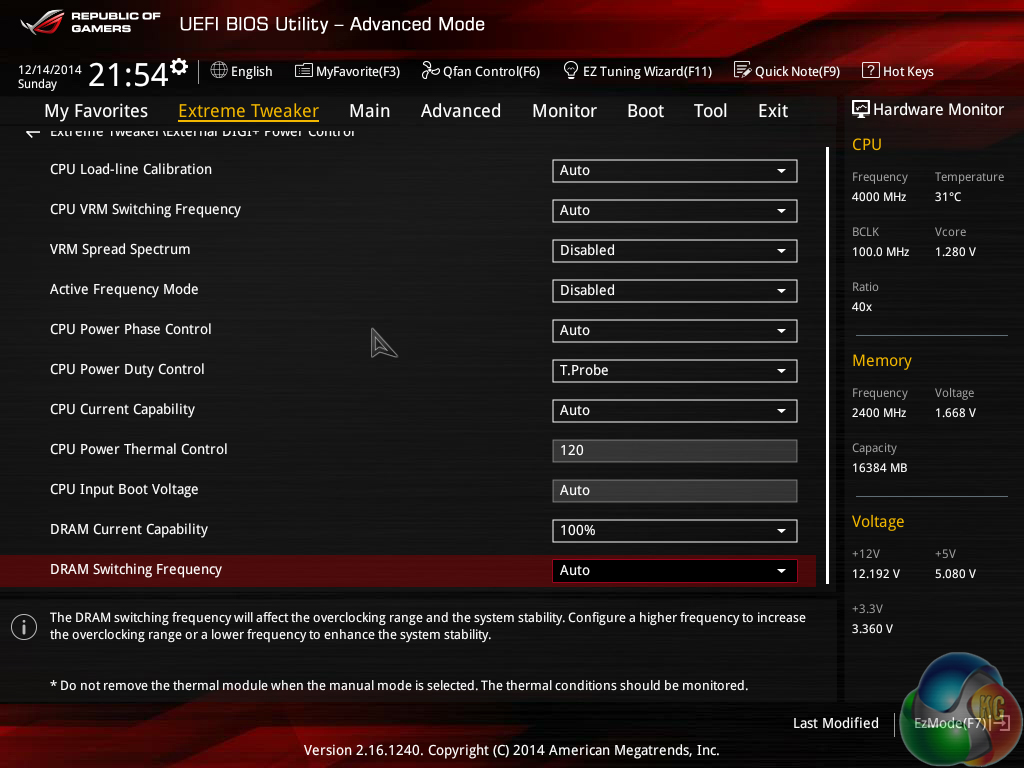Screen dimensions: 1024x768
Task: Open DRAM Current Capability 100% dropdown
Action: 675,530
